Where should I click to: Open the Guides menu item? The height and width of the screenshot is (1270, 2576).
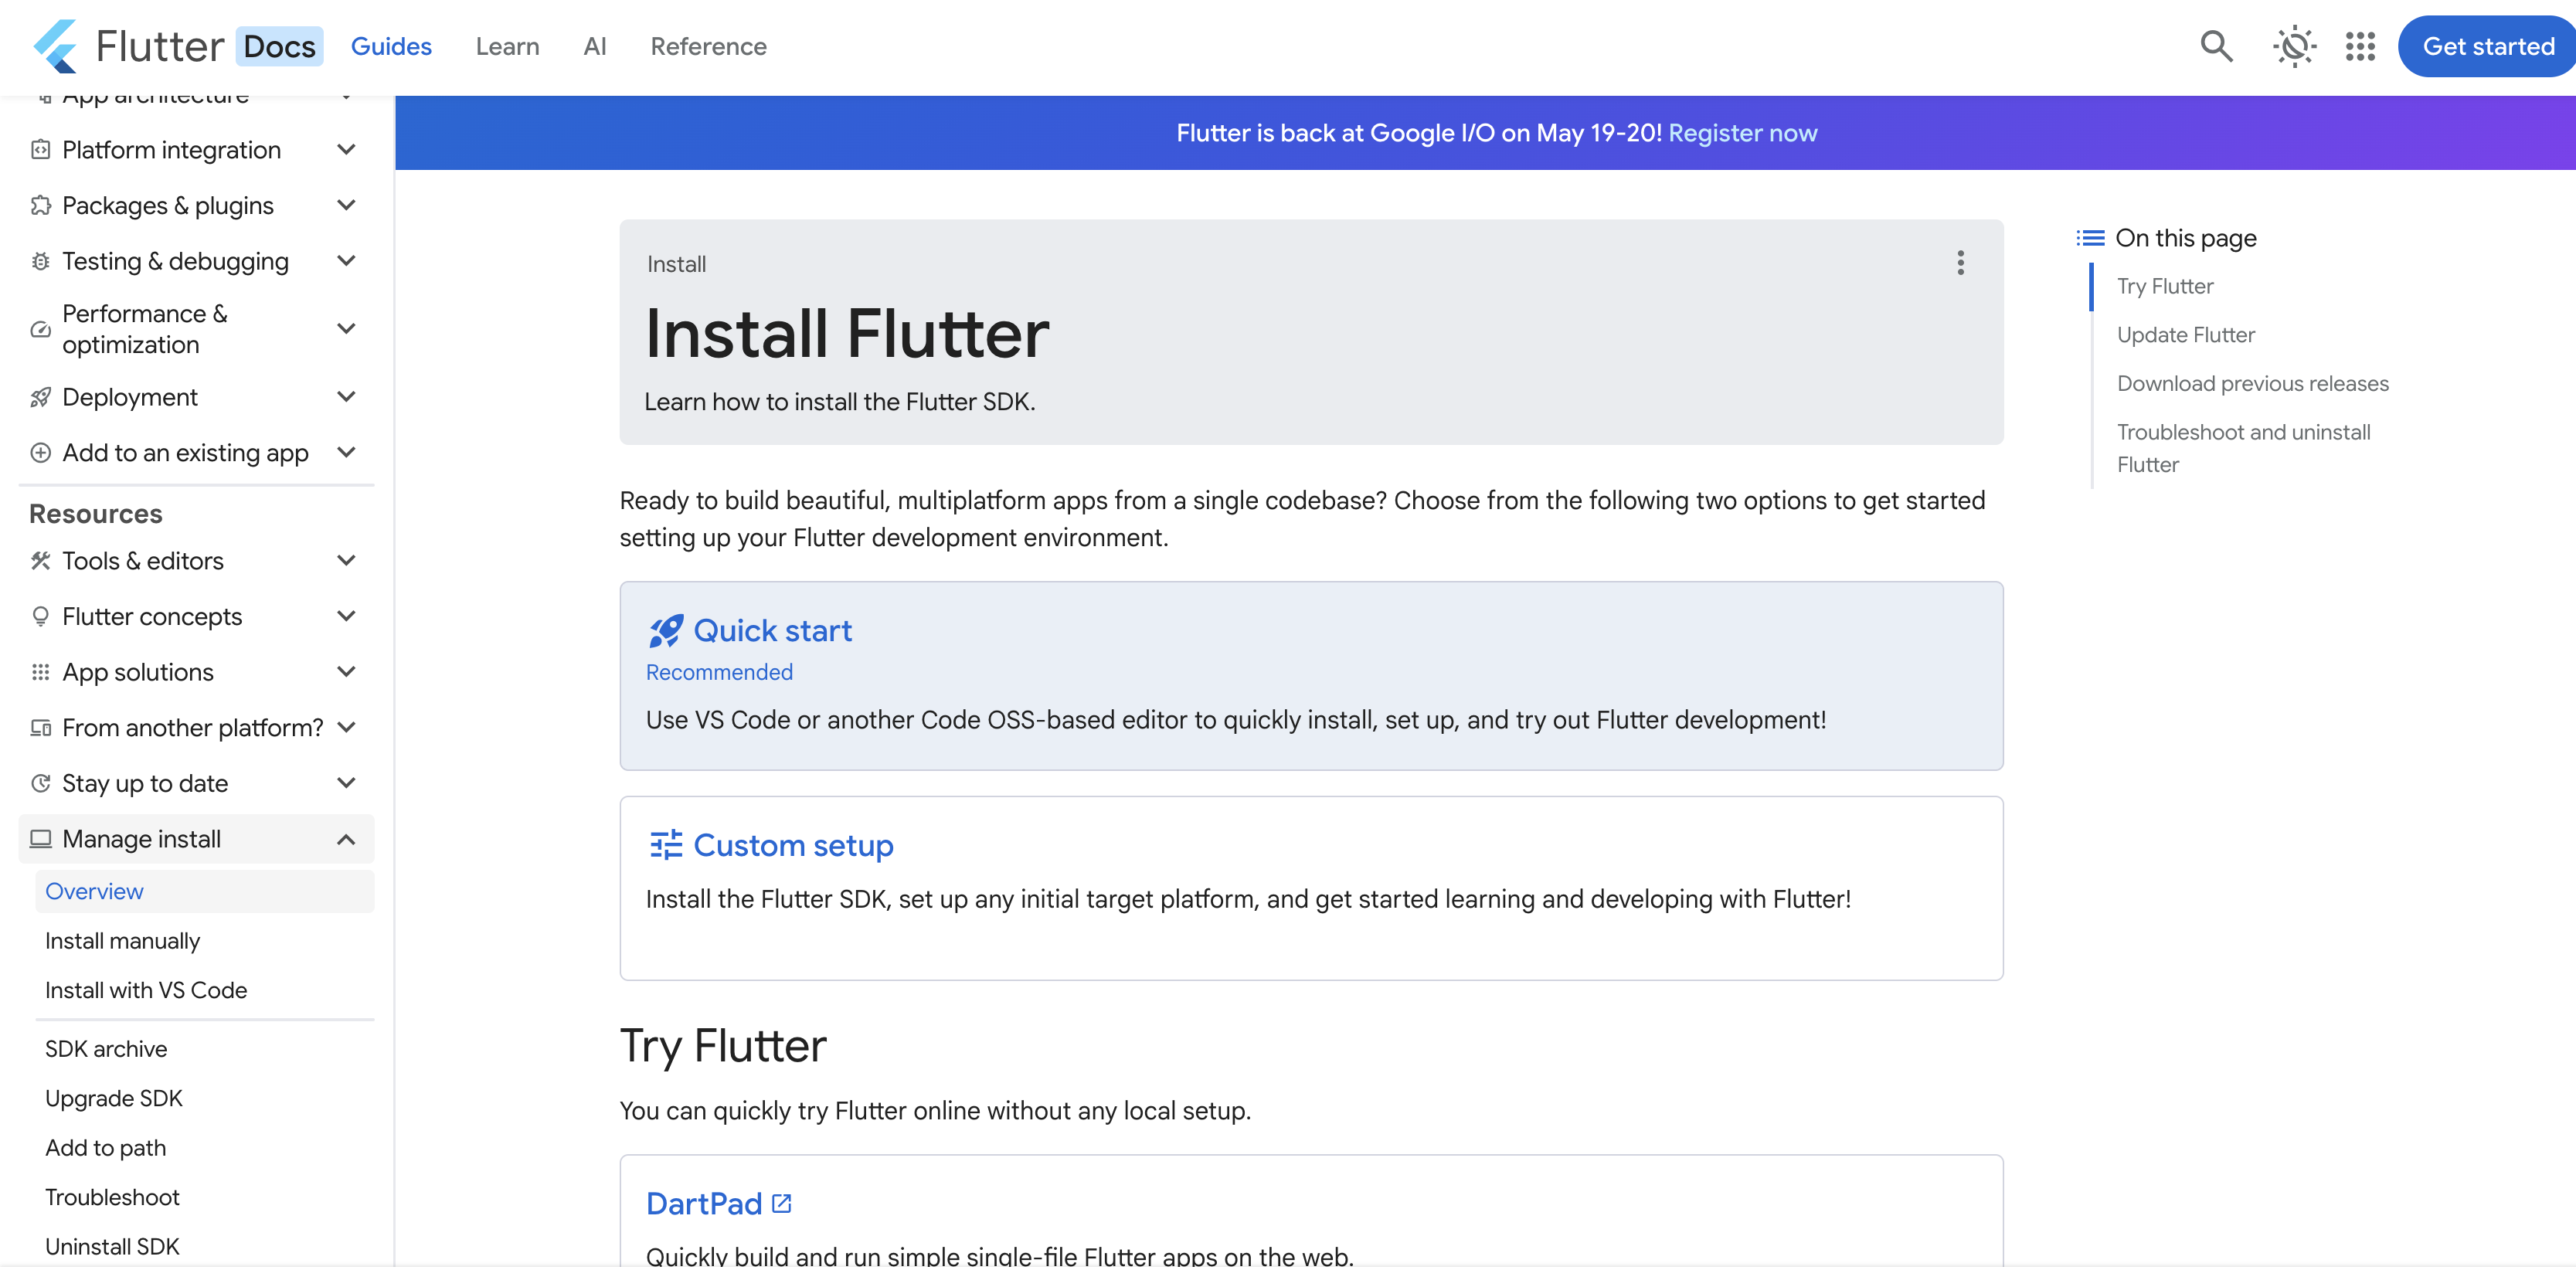tap(391, 46)
